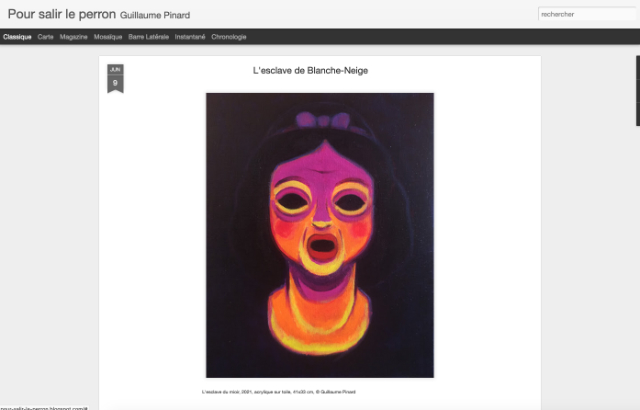This screenshot has width=640, height=410.
Task: Open the Chronologie view
Action: 229,37
